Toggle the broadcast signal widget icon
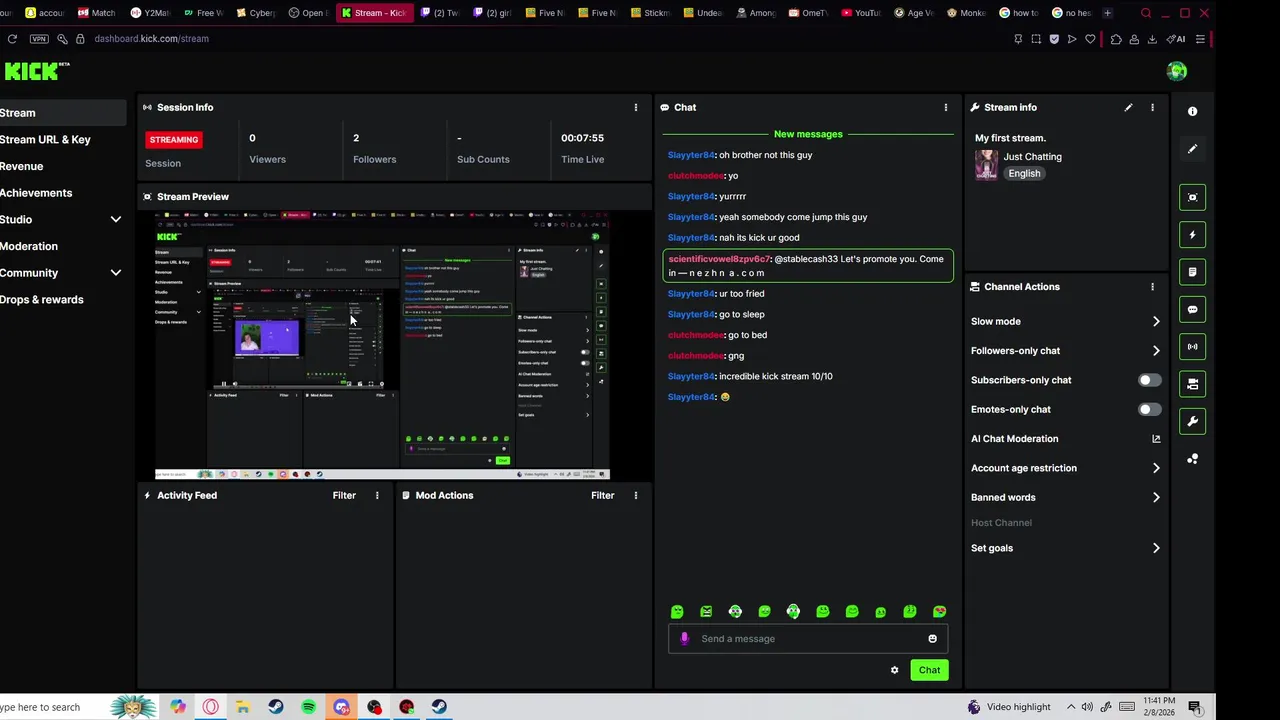The image size is (1280, 720). [1192, 347]
